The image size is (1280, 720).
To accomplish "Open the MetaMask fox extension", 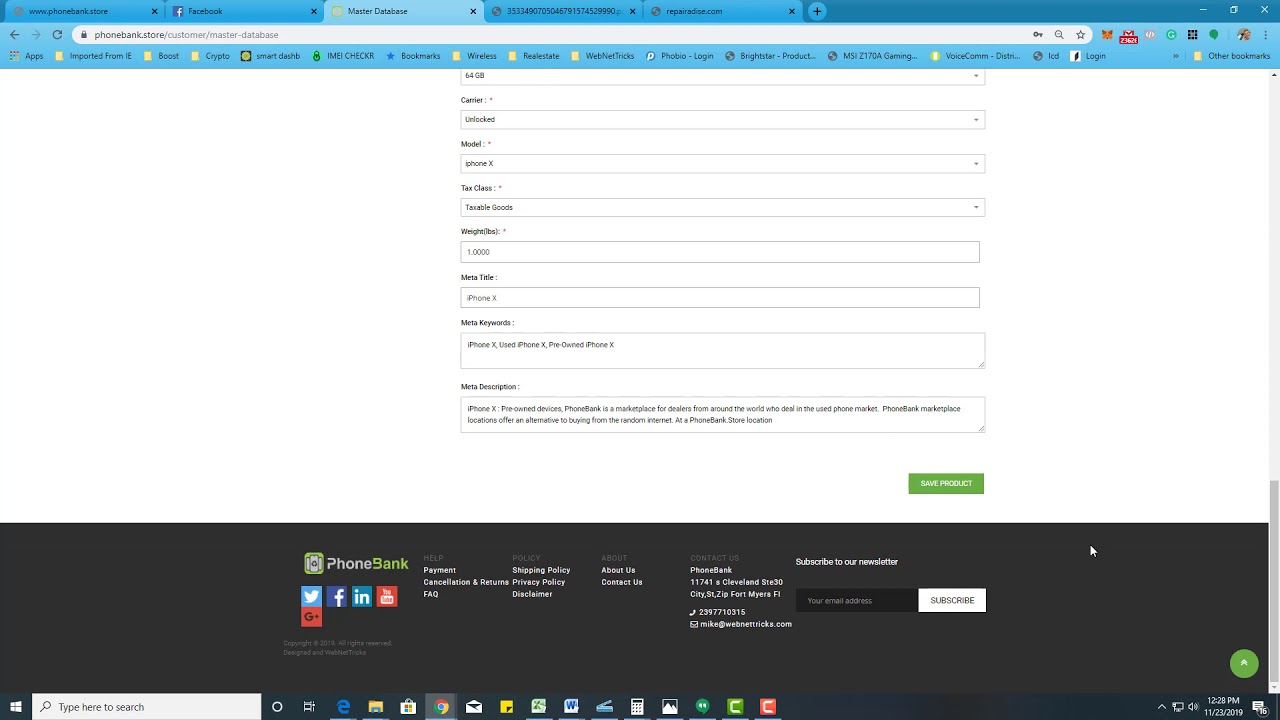I will pos(1107,35).
